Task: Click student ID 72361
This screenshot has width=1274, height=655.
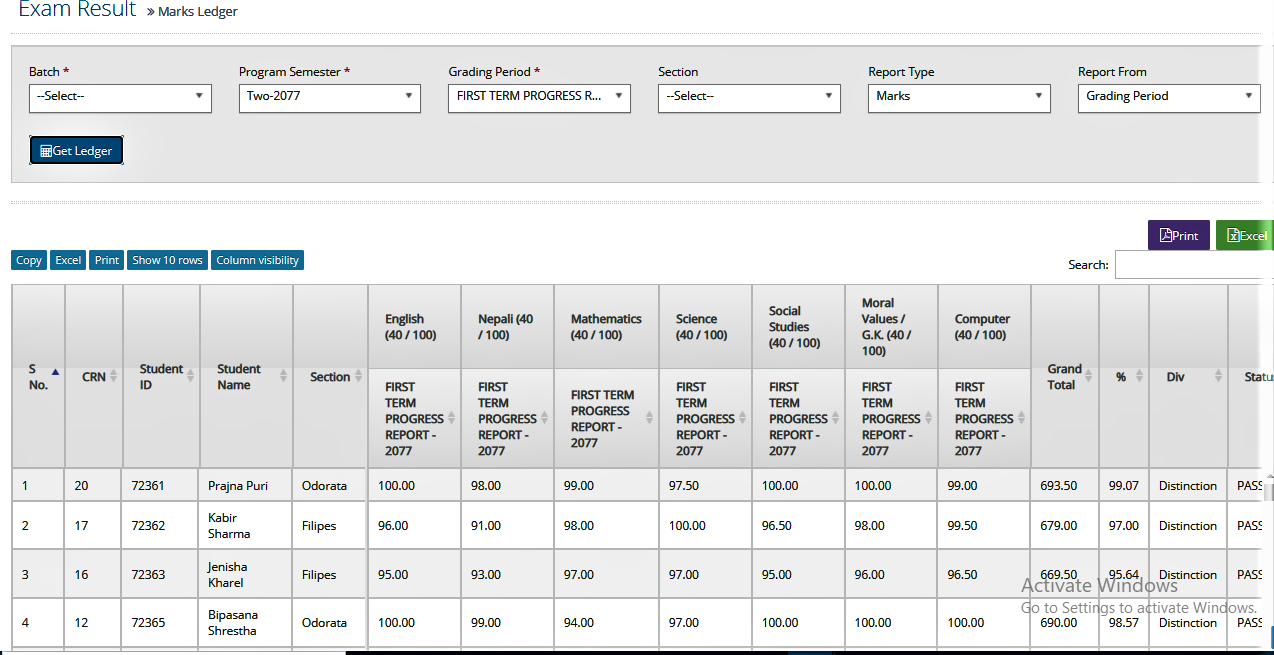Action: tap(148, 486)
